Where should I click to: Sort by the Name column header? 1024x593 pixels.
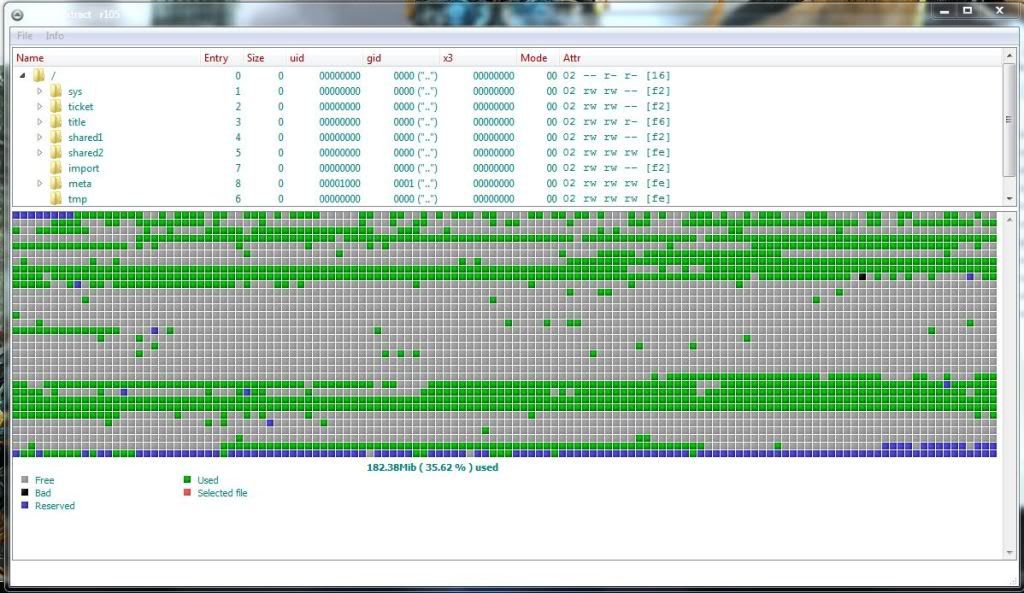30,58
